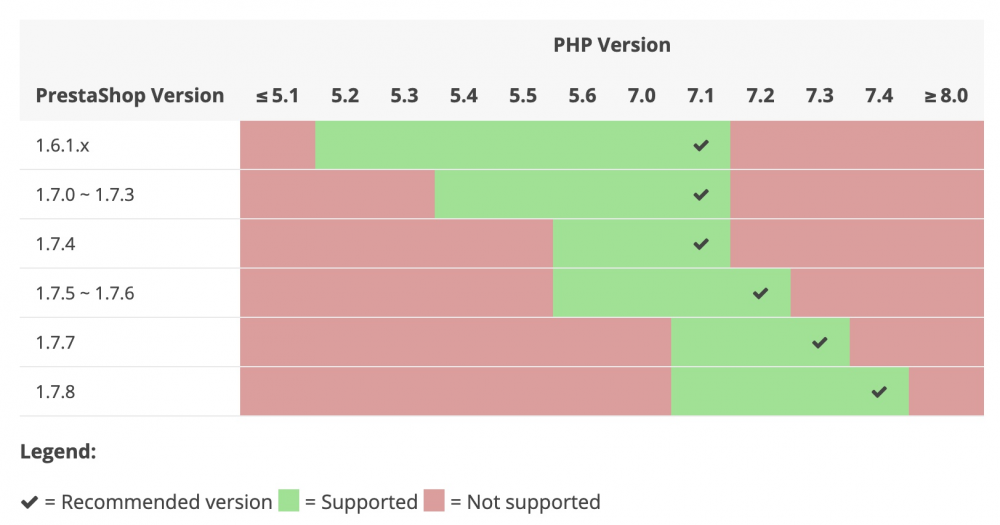The height and width of the screenshot is (525, 1000).
Task: Click the ≤ 5.1 column header
Action: coord(277,96)
